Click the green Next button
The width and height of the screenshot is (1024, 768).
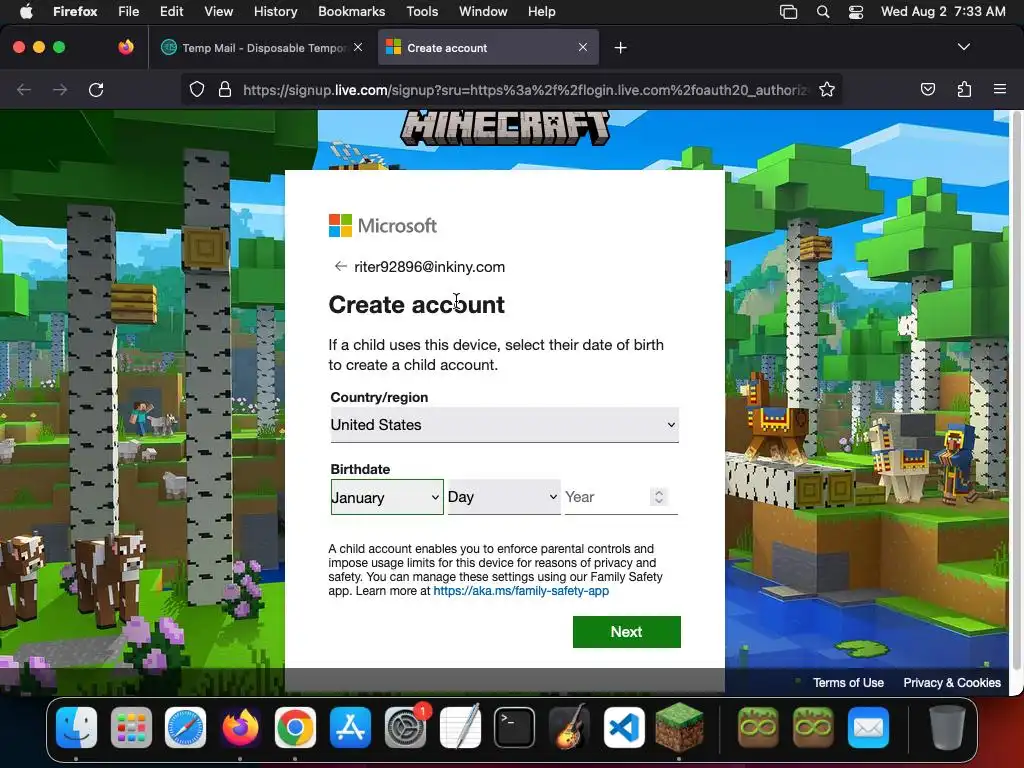tap(626, 632)
